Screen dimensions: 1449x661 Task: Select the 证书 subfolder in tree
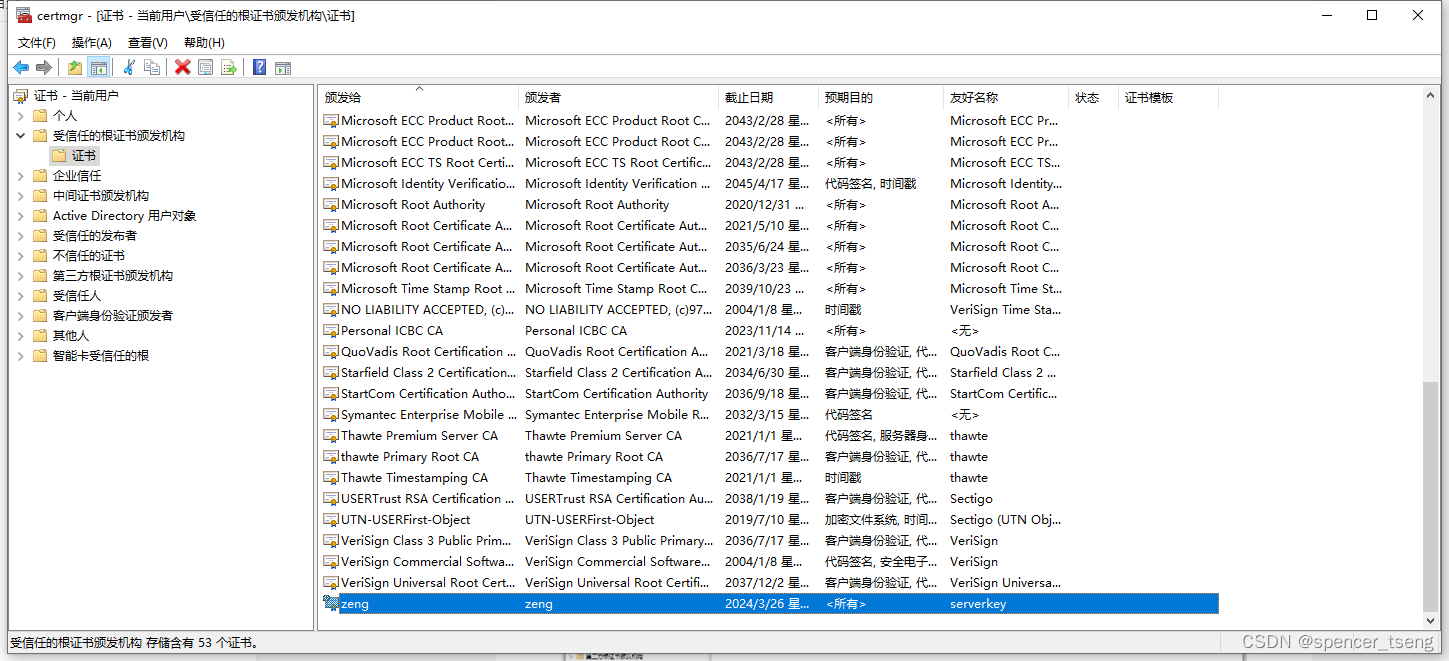point(84,156)
